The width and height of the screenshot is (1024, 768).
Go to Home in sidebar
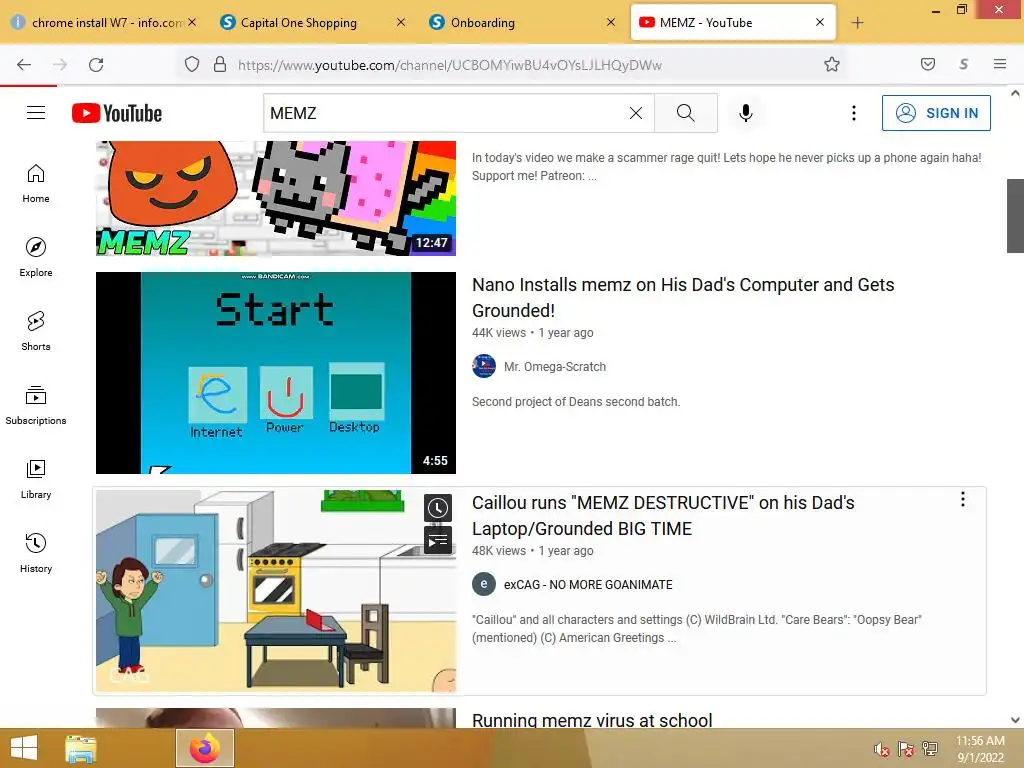36,184
